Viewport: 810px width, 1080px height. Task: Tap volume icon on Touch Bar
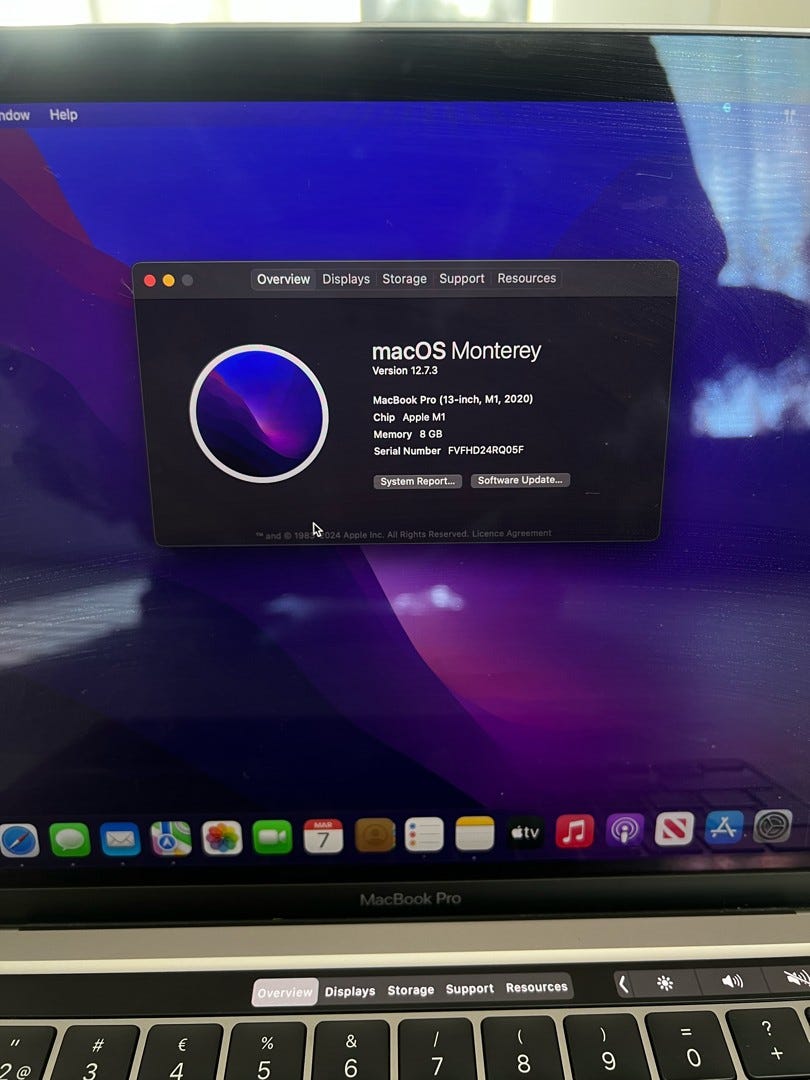pyautogui.click(x=732, y=981)
